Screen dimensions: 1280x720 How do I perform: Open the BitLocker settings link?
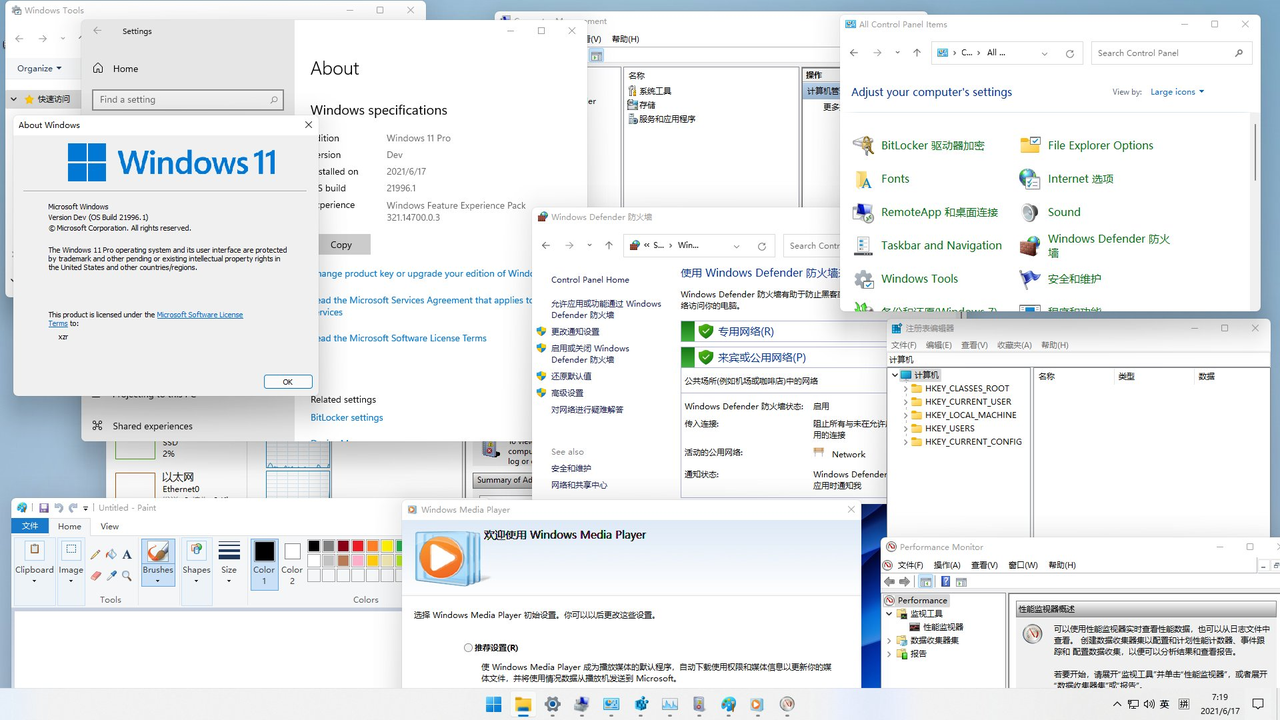[x=346, y=417]
